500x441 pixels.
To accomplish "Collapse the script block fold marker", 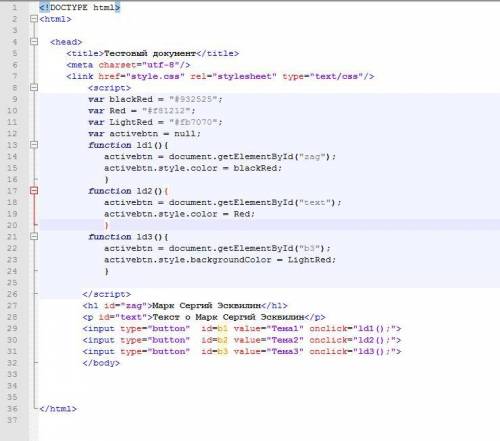I will (x=34, y=88).
